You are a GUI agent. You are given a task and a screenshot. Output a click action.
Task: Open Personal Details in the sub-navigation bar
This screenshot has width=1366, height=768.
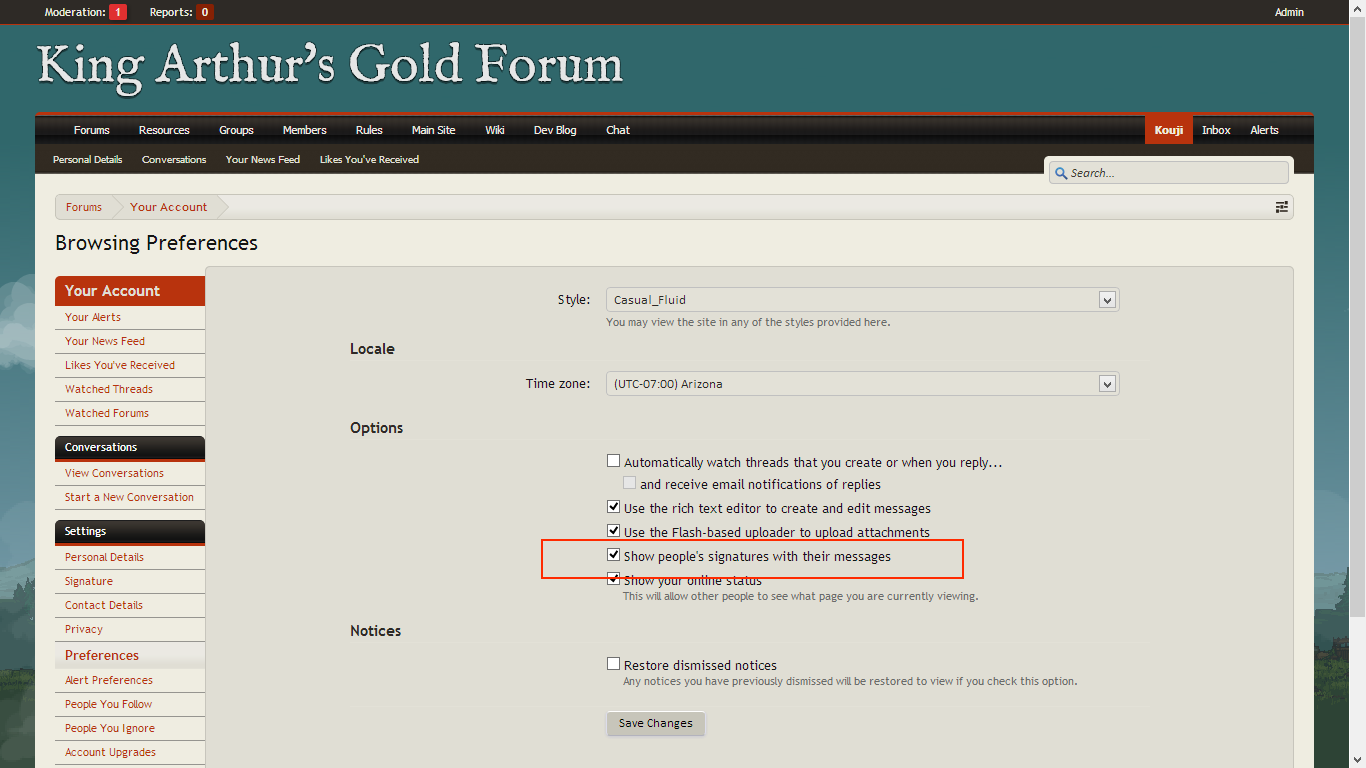point(88,159)
